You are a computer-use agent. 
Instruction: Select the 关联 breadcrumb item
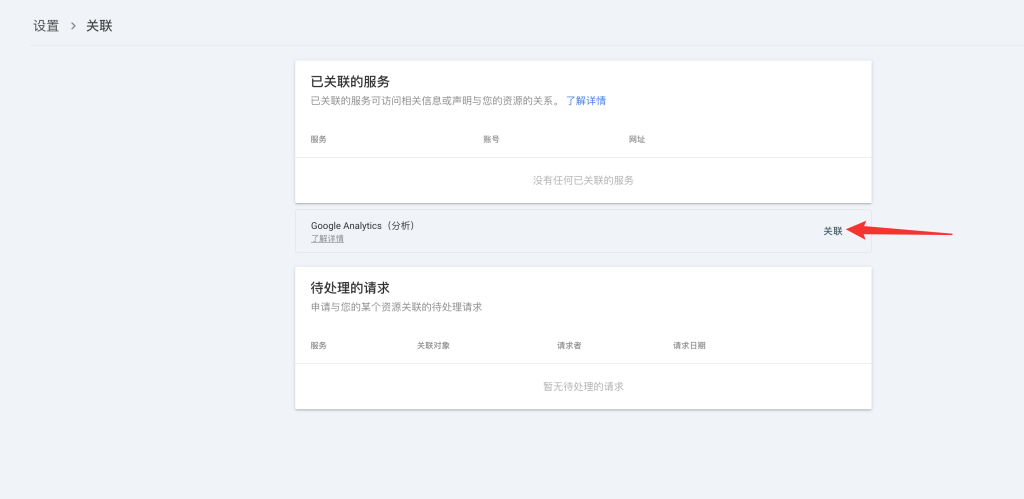(x=99, y=26)
